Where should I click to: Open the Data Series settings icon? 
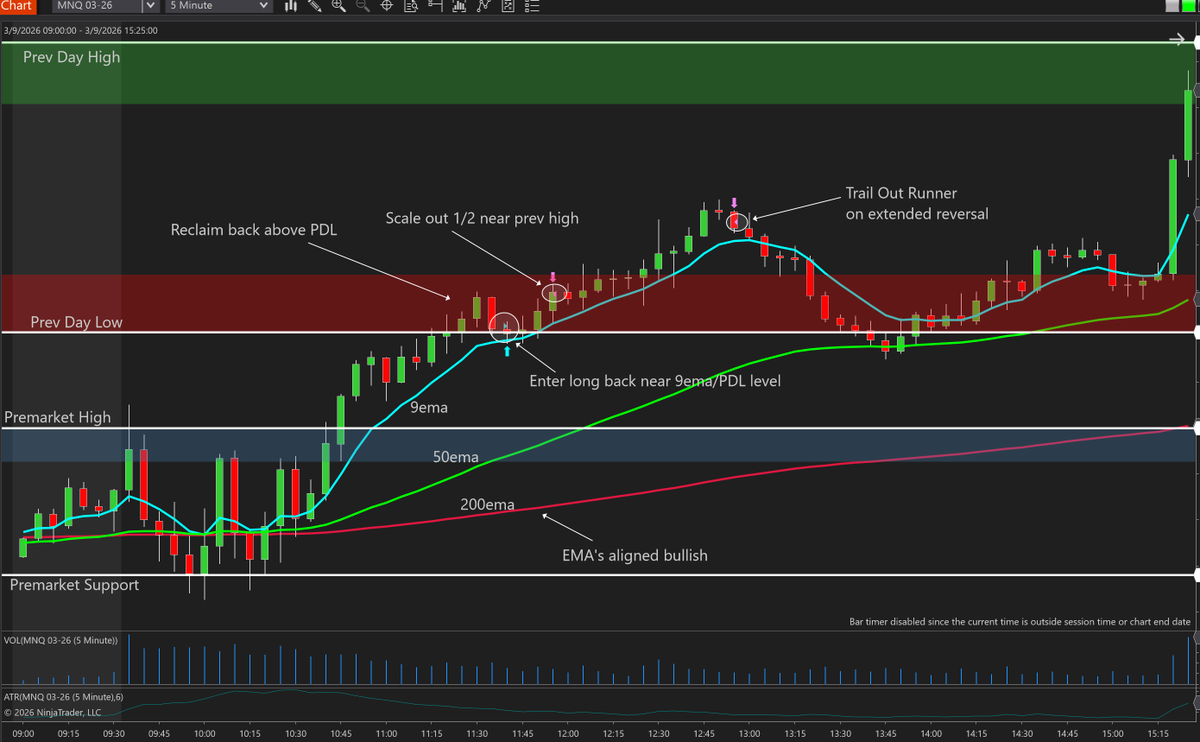[x=411, y=7]
